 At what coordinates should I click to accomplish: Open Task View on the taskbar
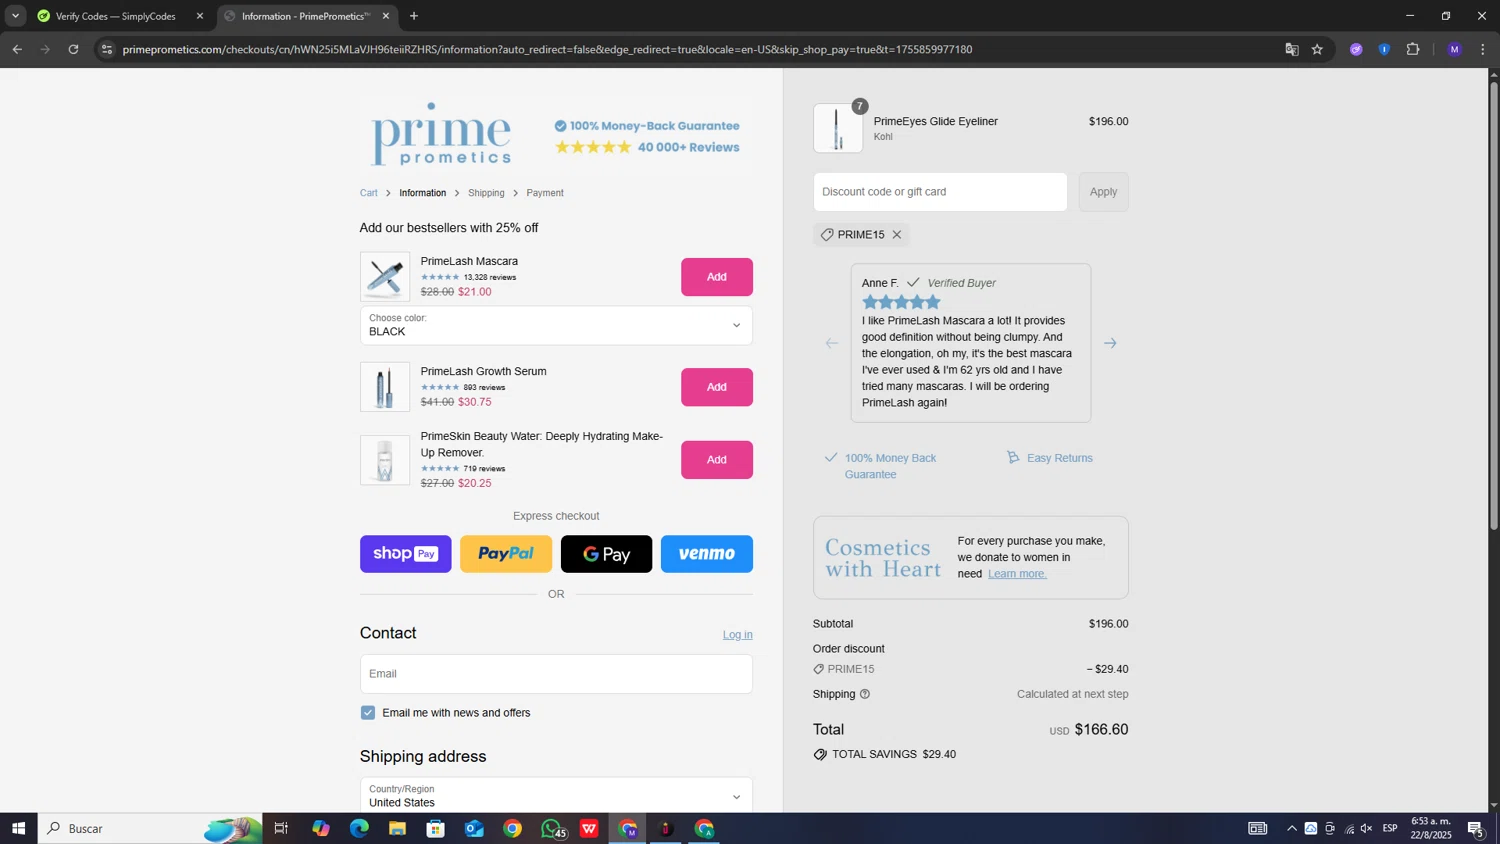coord(281,828)
